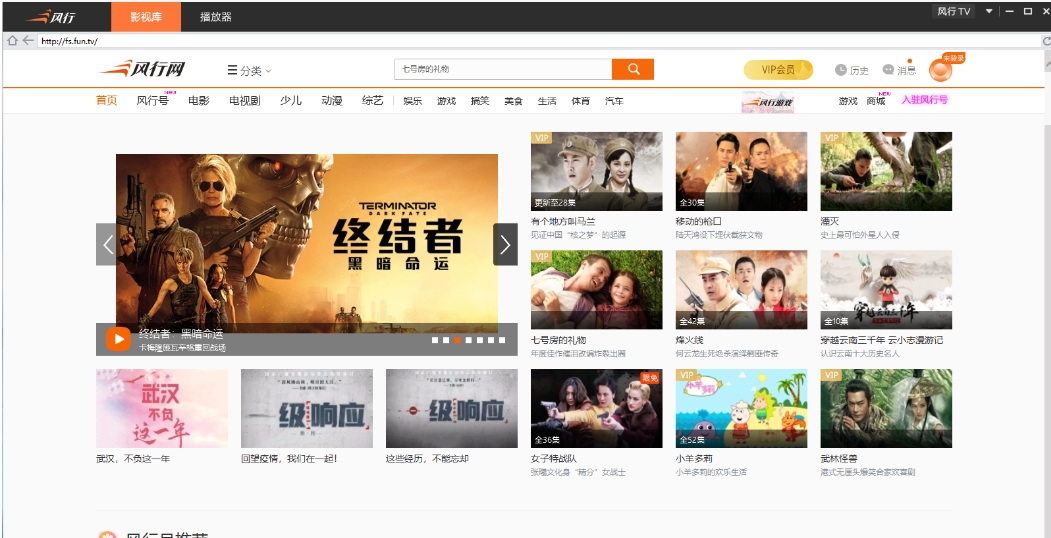The height and width of the screenshot is (538, 1051).
Task: Open the 武林怪兽 thumbnail
Action: tap(886, 409)
